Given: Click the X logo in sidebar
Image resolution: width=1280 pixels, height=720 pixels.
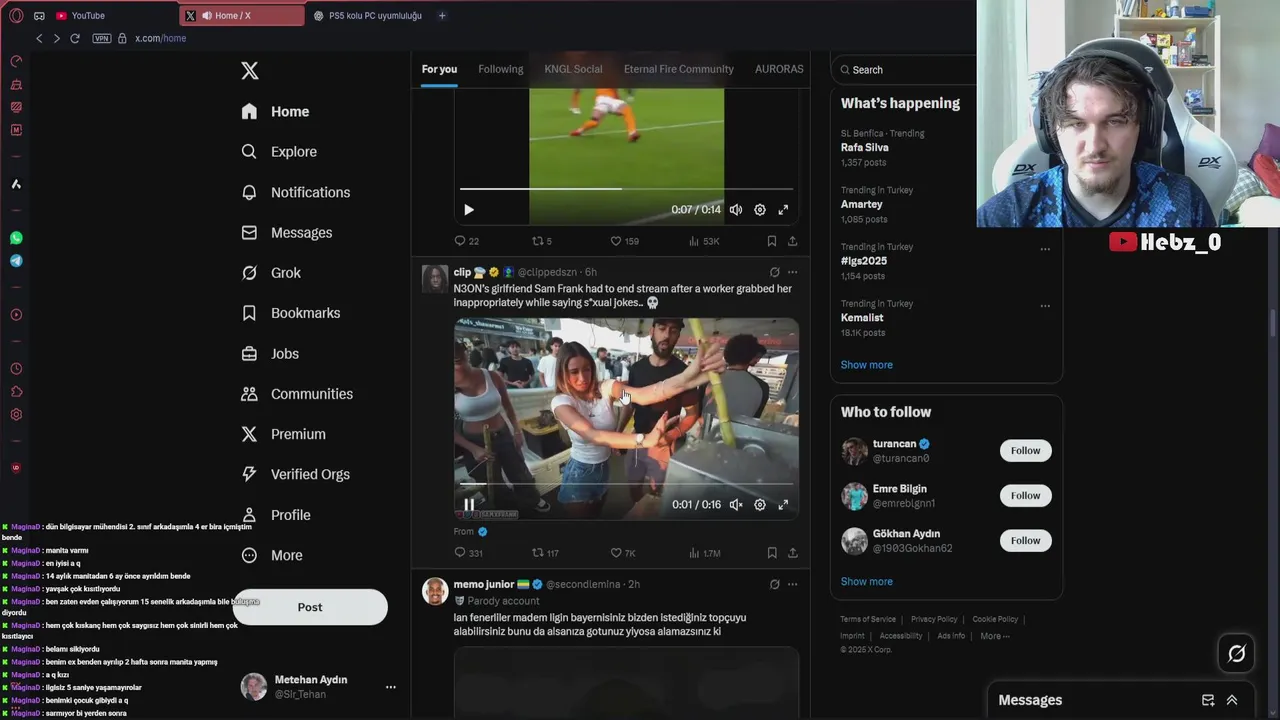Looking at the screenshot, I should click(250, 70).
